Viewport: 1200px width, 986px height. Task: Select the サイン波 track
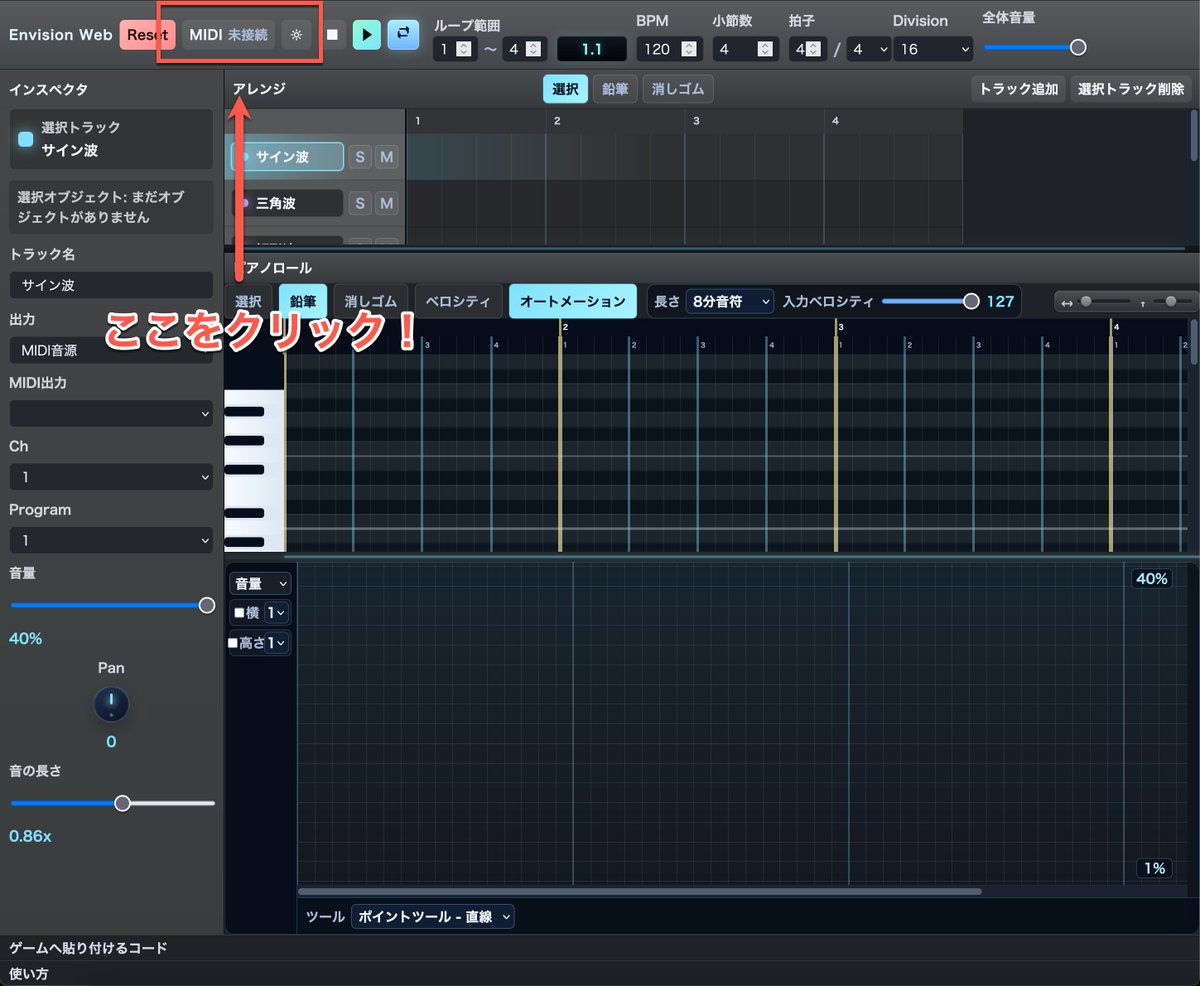click(287, 157)
